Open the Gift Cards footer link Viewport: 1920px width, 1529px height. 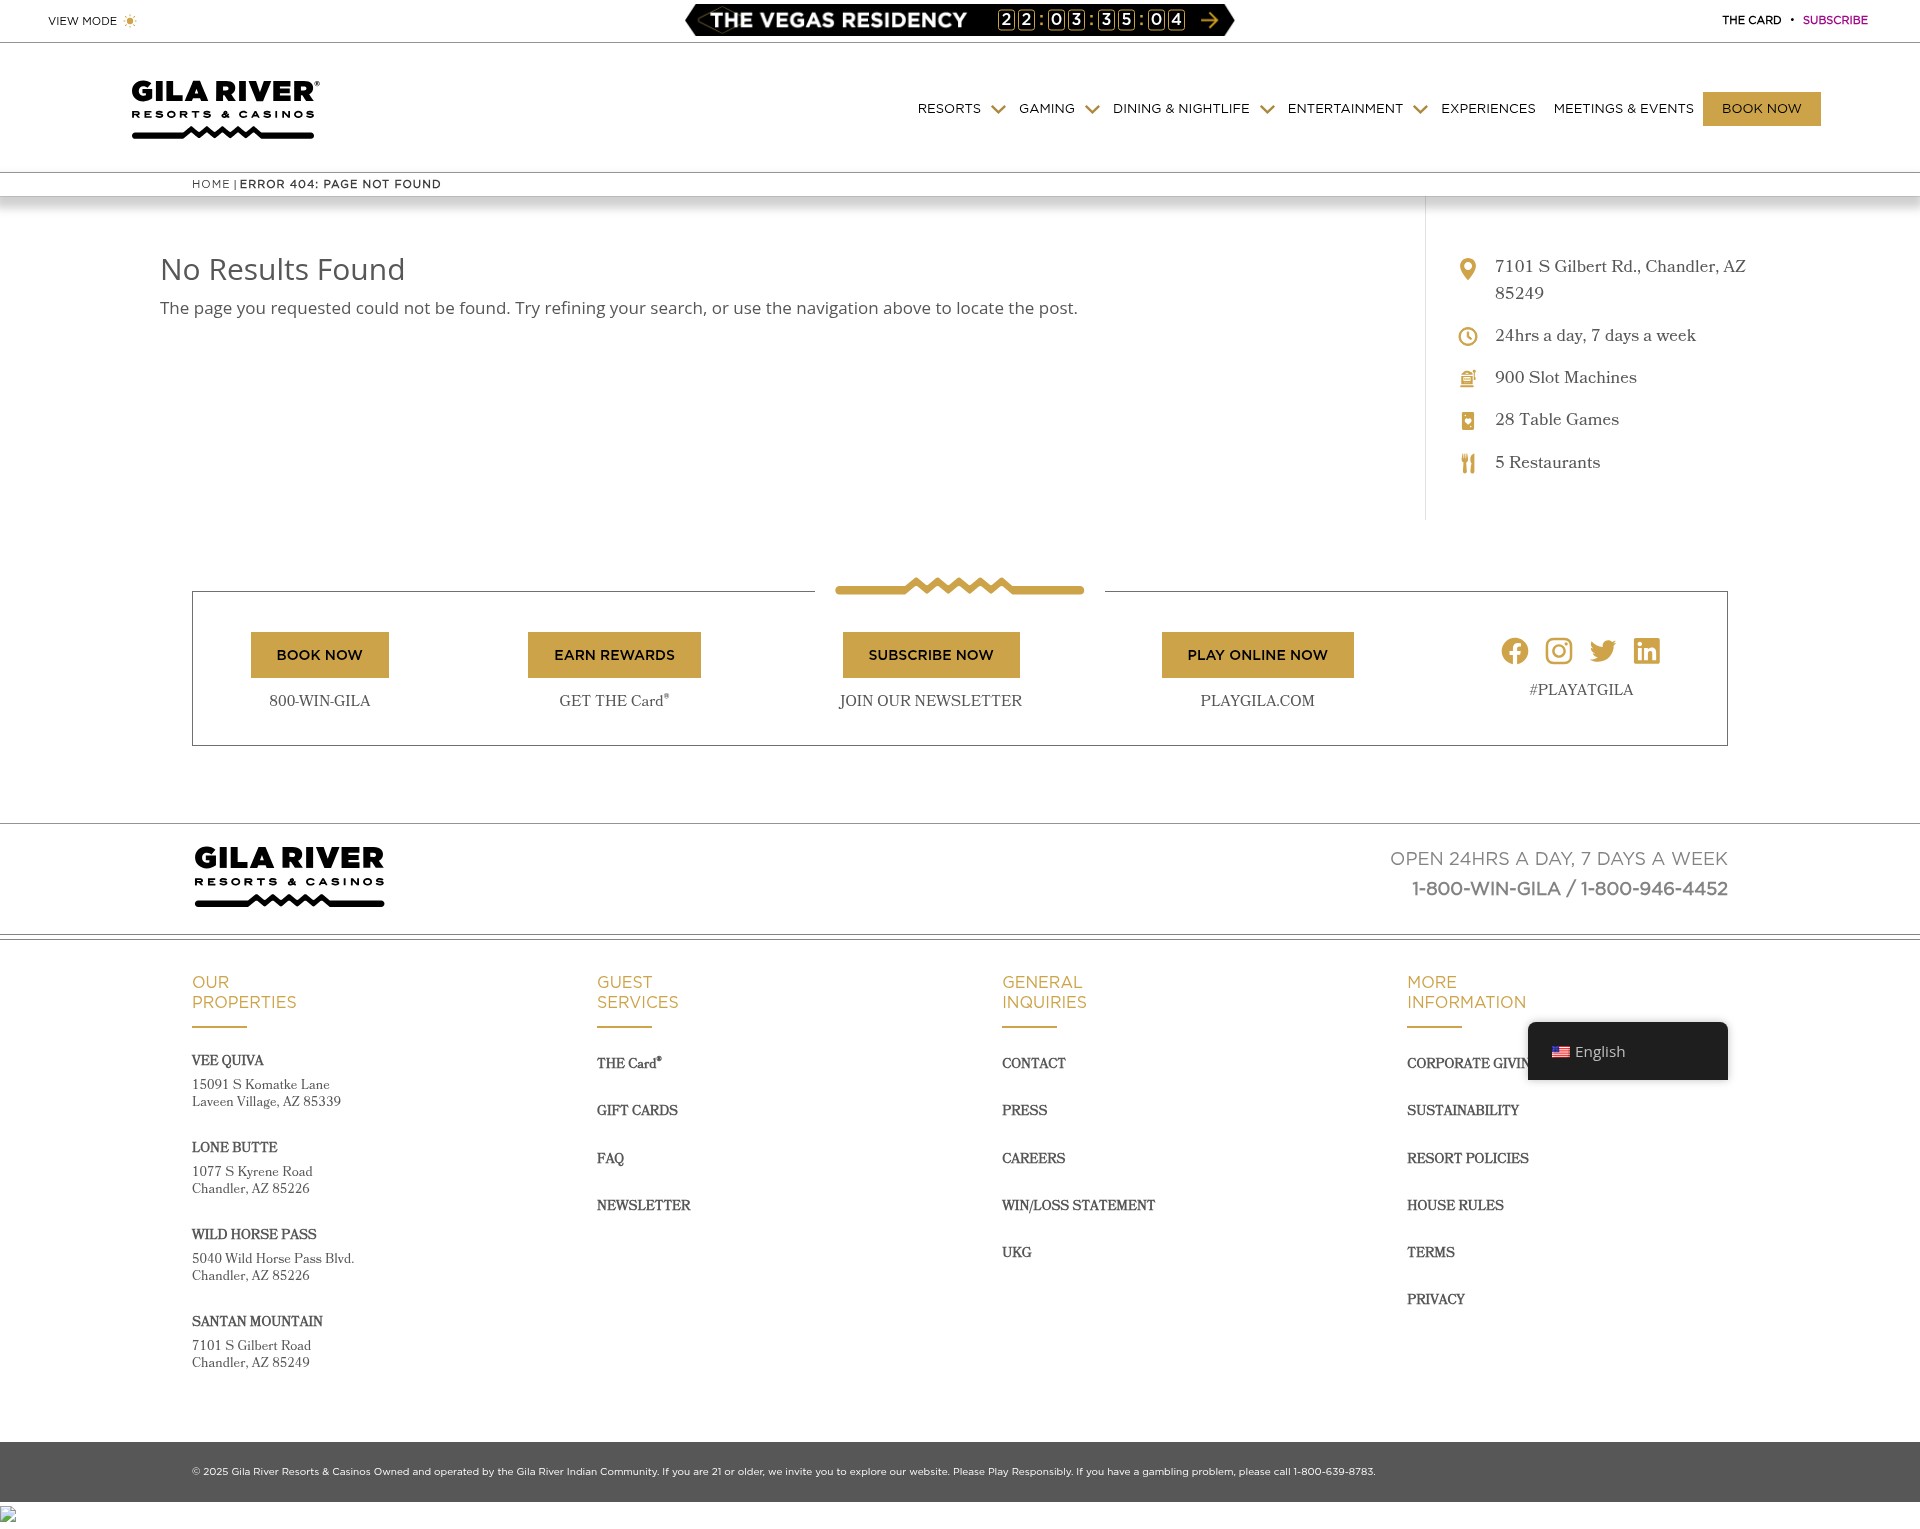(637, 1110)
